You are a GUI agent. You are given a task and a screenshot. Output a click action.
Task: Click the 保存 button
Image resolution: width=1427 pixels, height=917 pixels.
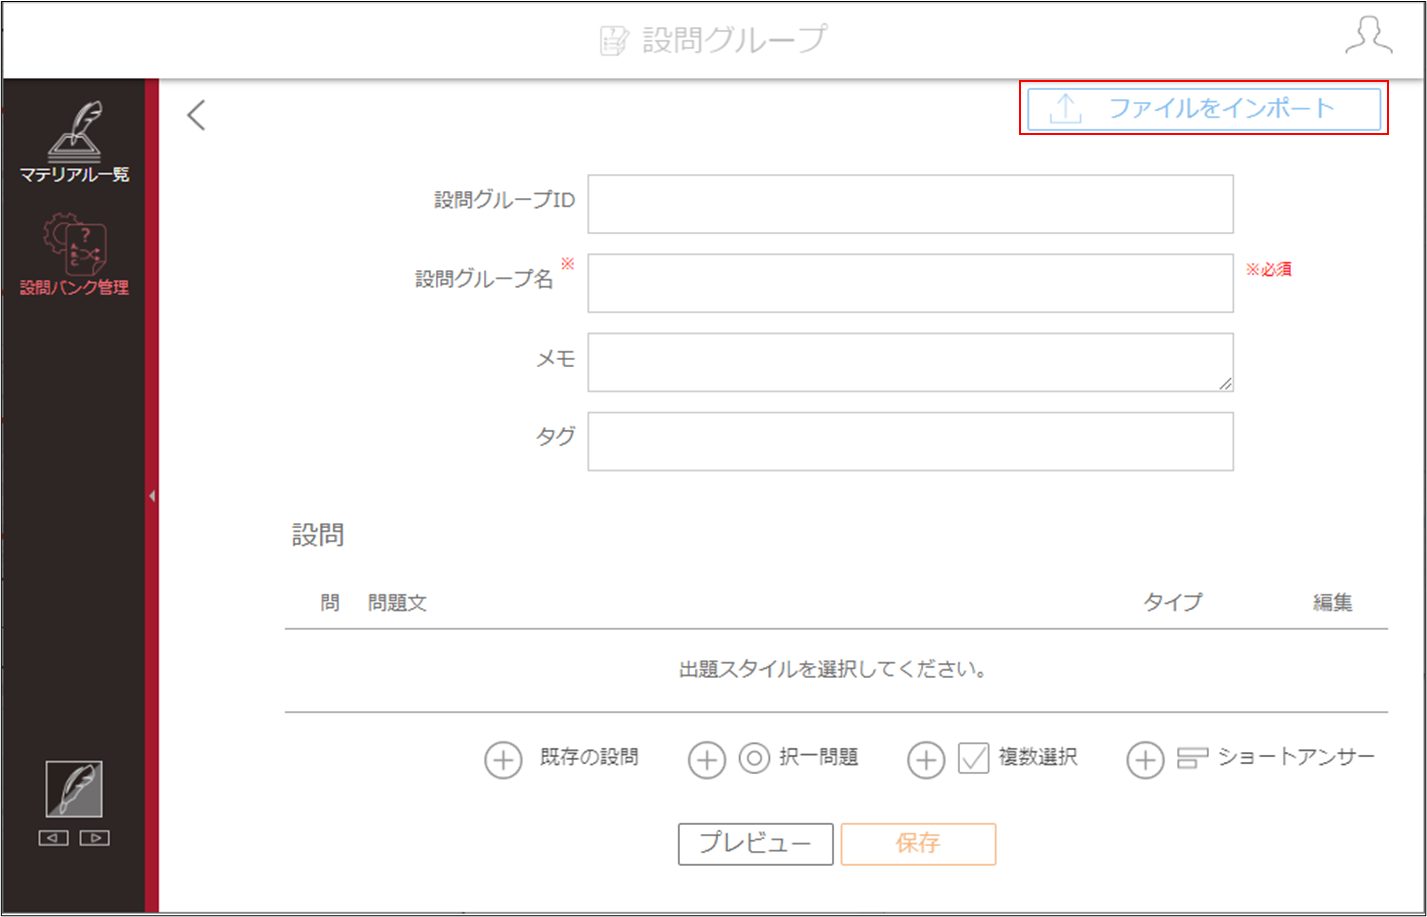[x=918, y=844]
